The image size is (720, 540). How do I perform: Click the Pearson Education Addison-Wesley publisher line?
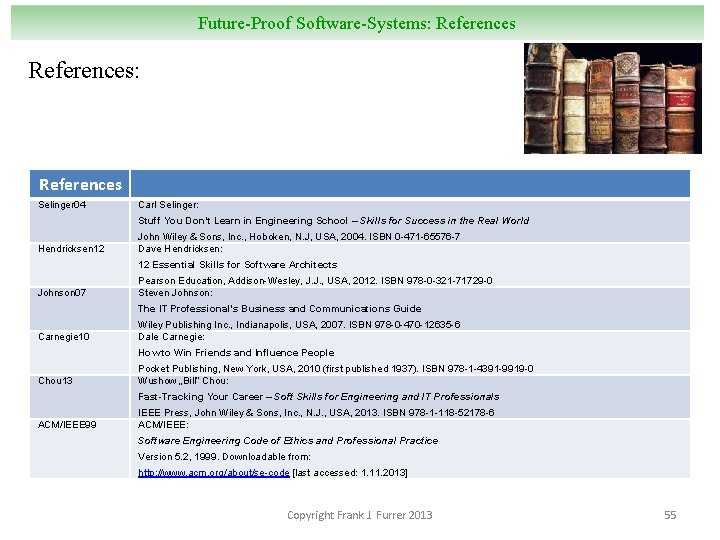point(315,281)
